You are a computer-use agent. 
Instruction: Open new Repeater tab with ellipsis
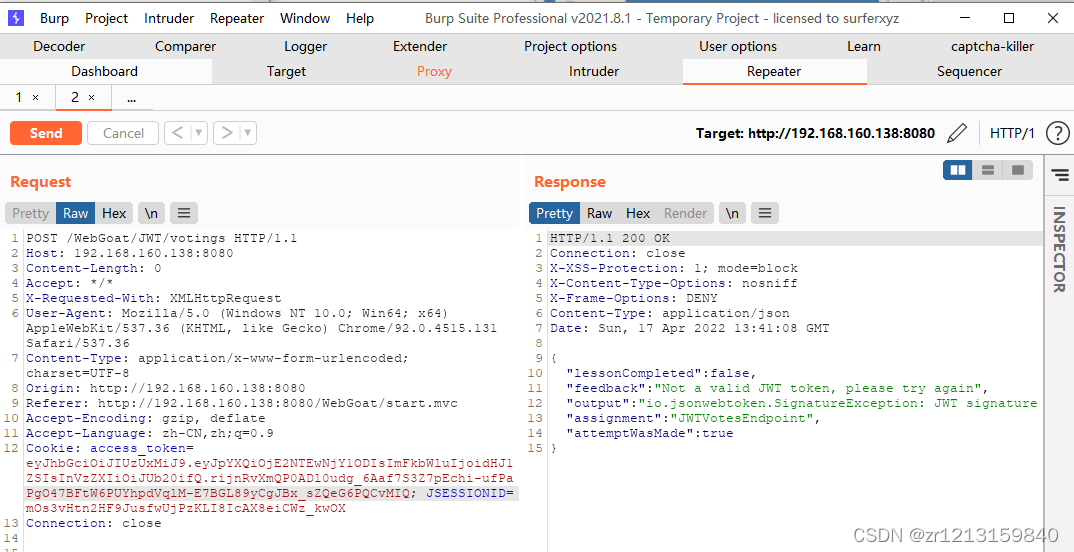point(132,98)
